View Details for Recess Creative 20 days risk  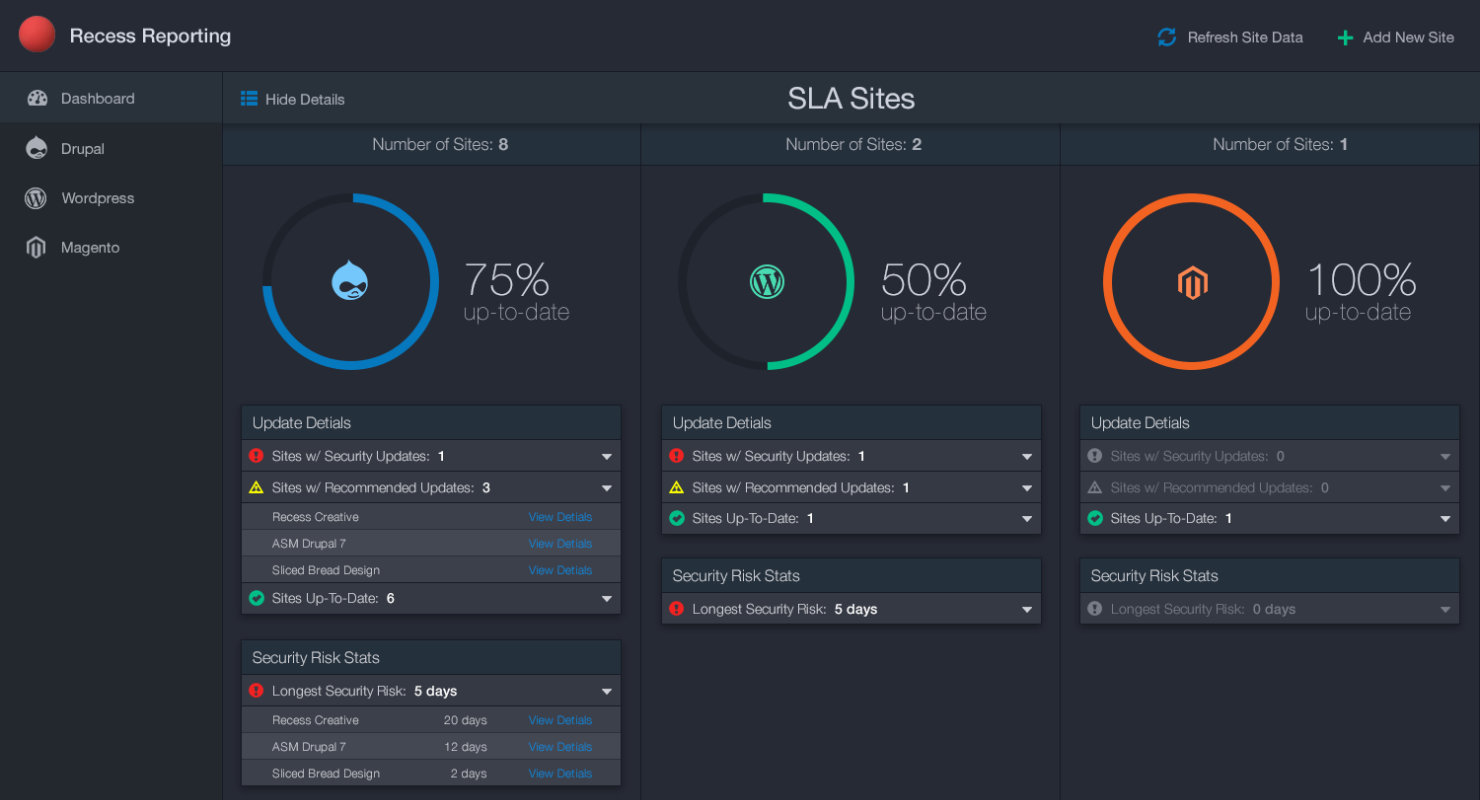point(560,720)
